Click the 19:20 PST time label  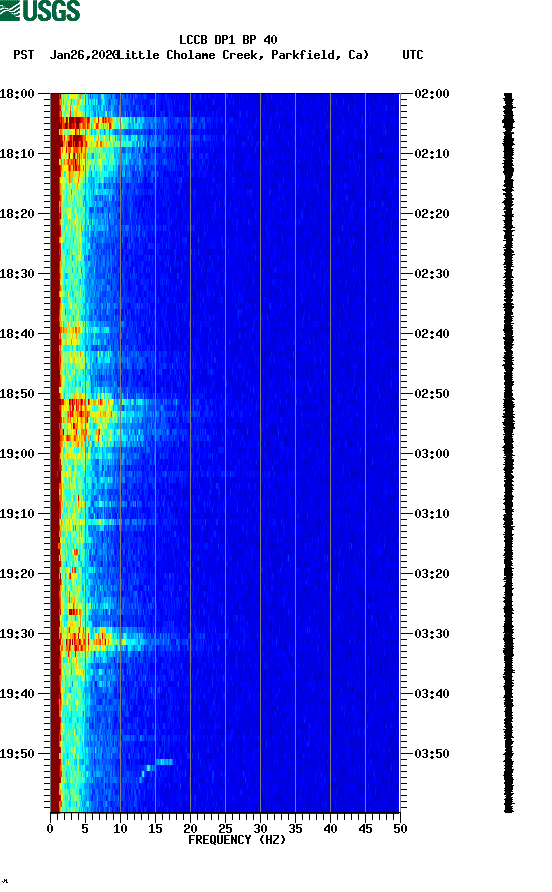[17, 574]
